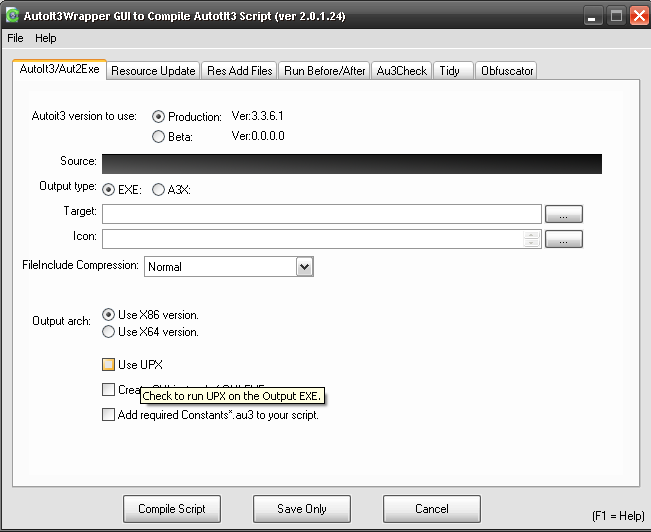Click the Cancel button
This screenshot has width=651, height=532.
coord(432,508)
